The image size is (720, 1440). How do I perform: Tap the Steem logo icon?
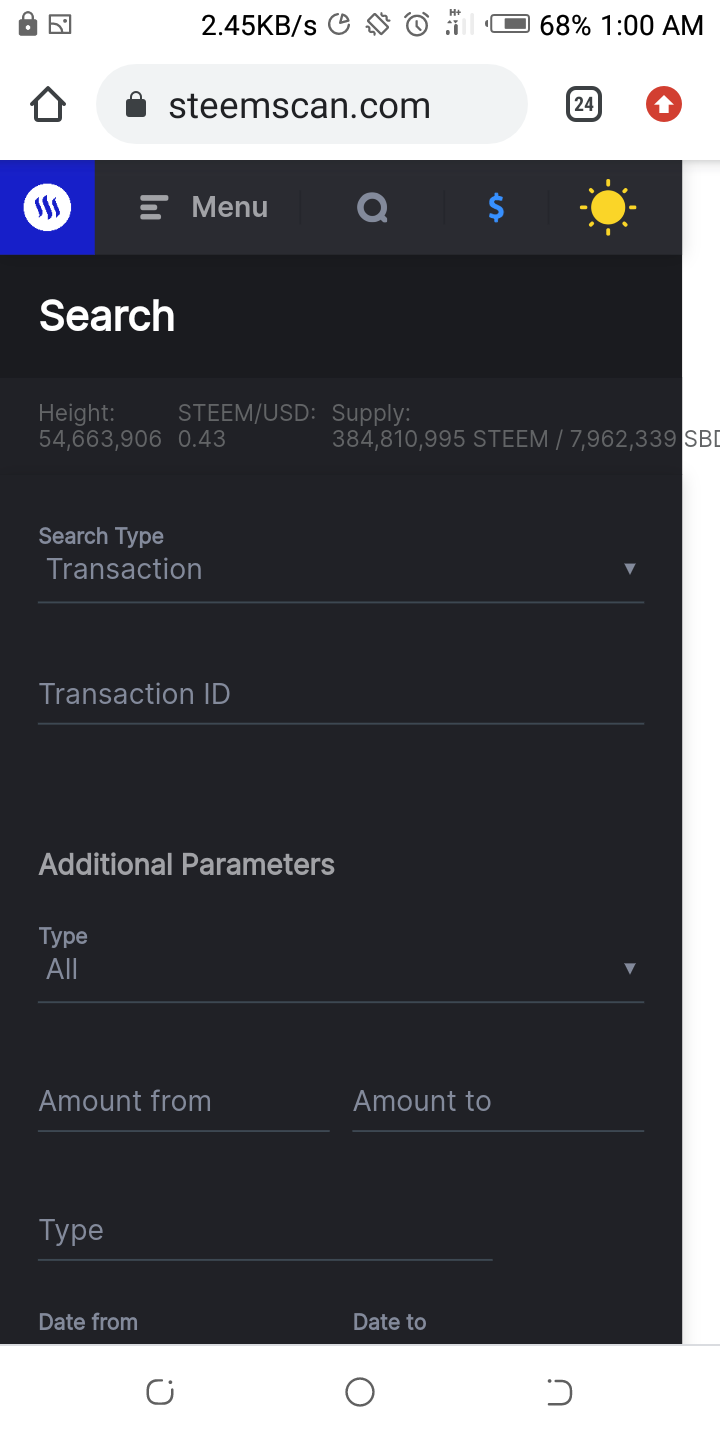tap(47, 207)
